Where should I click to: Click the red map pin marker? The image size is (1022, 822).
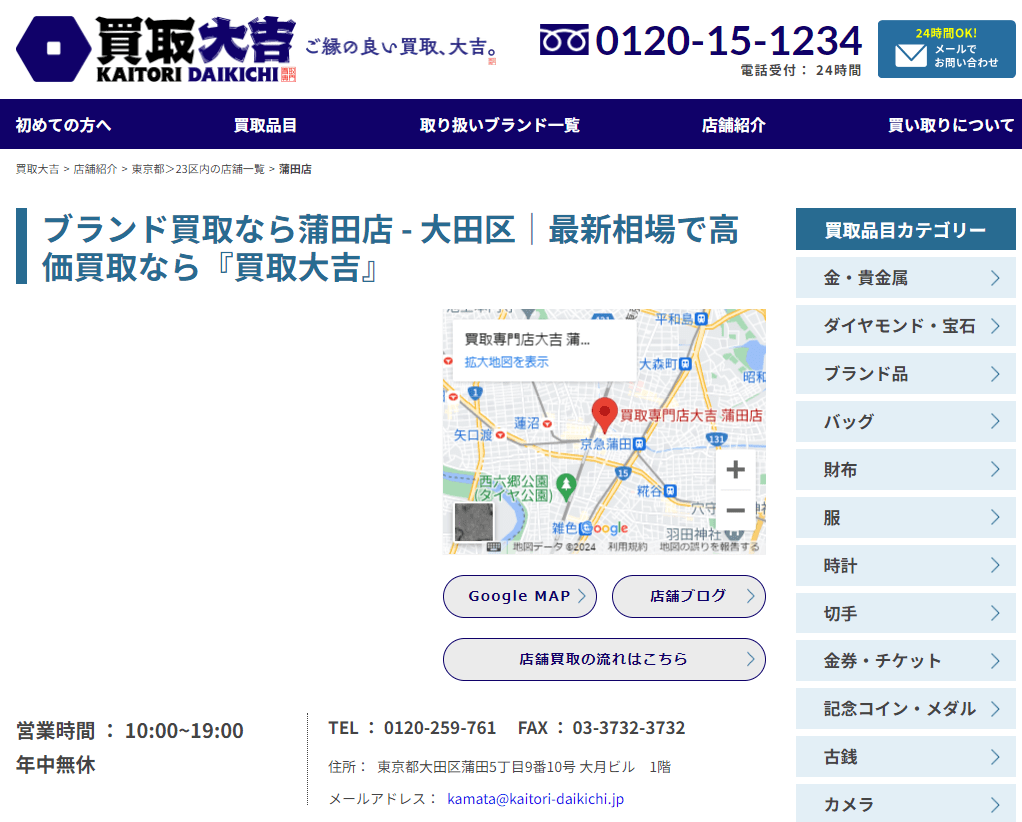coord(604,412)
